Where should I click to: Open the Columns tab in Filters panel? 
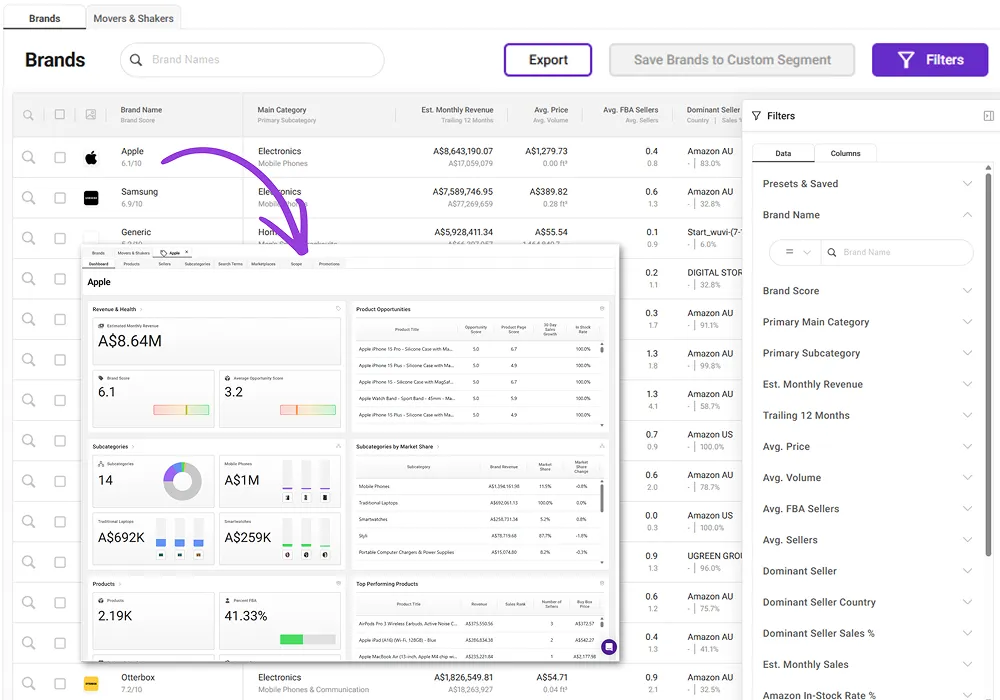tap(845, 153)
